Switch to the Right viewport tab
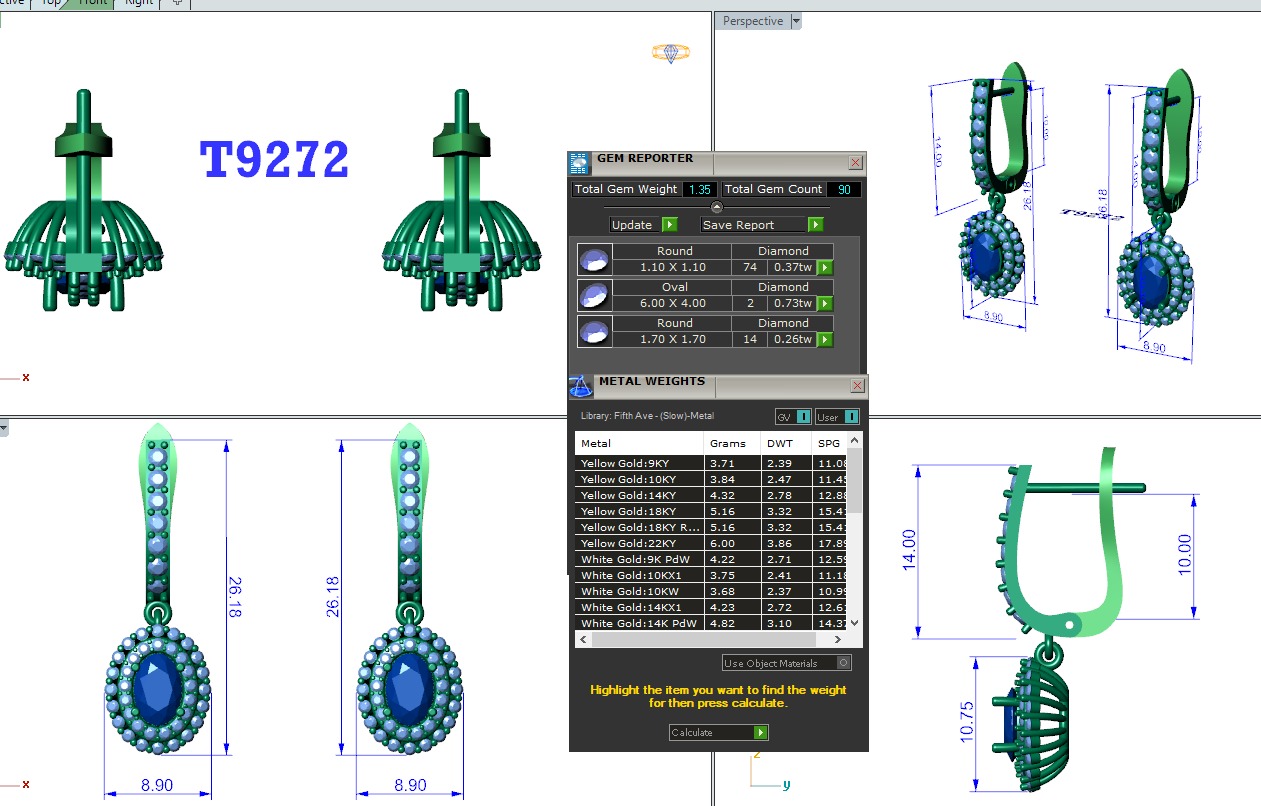The width and height of the screenshot is (1261, 806). click(138, 3)
